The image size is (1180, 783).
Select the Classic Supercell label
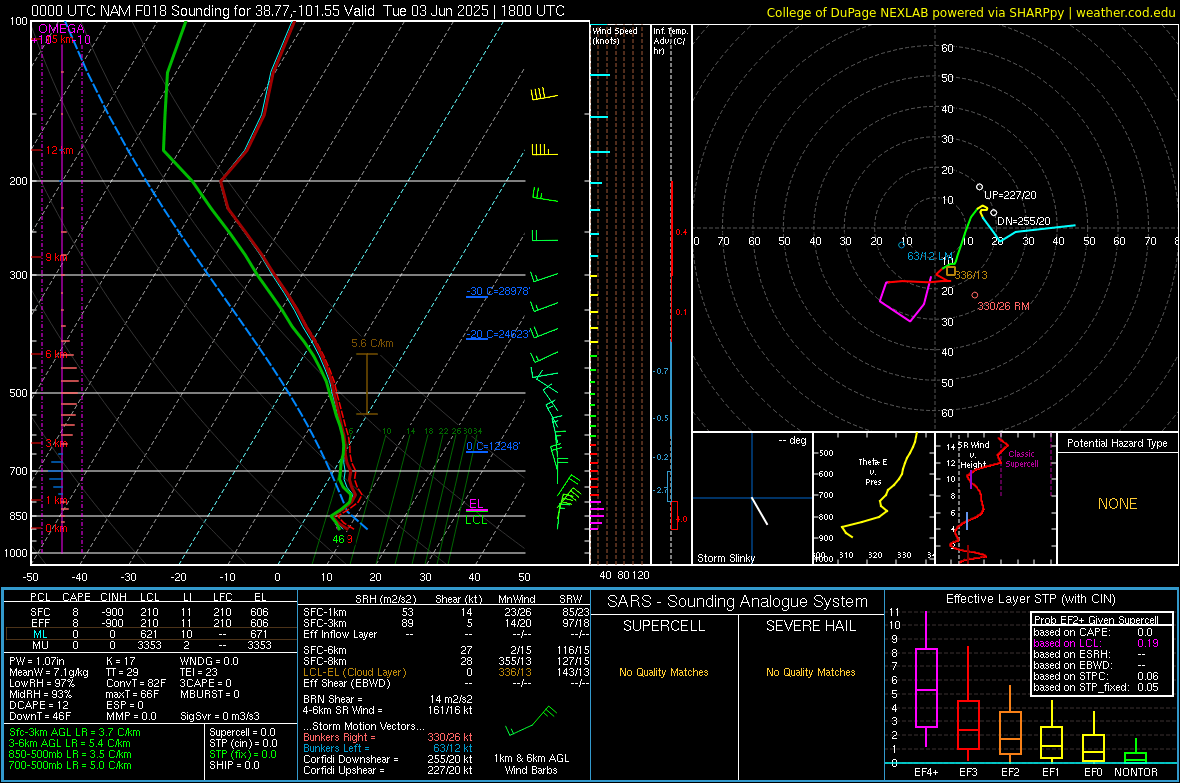pyautogui.click(x=1021, y=459)
